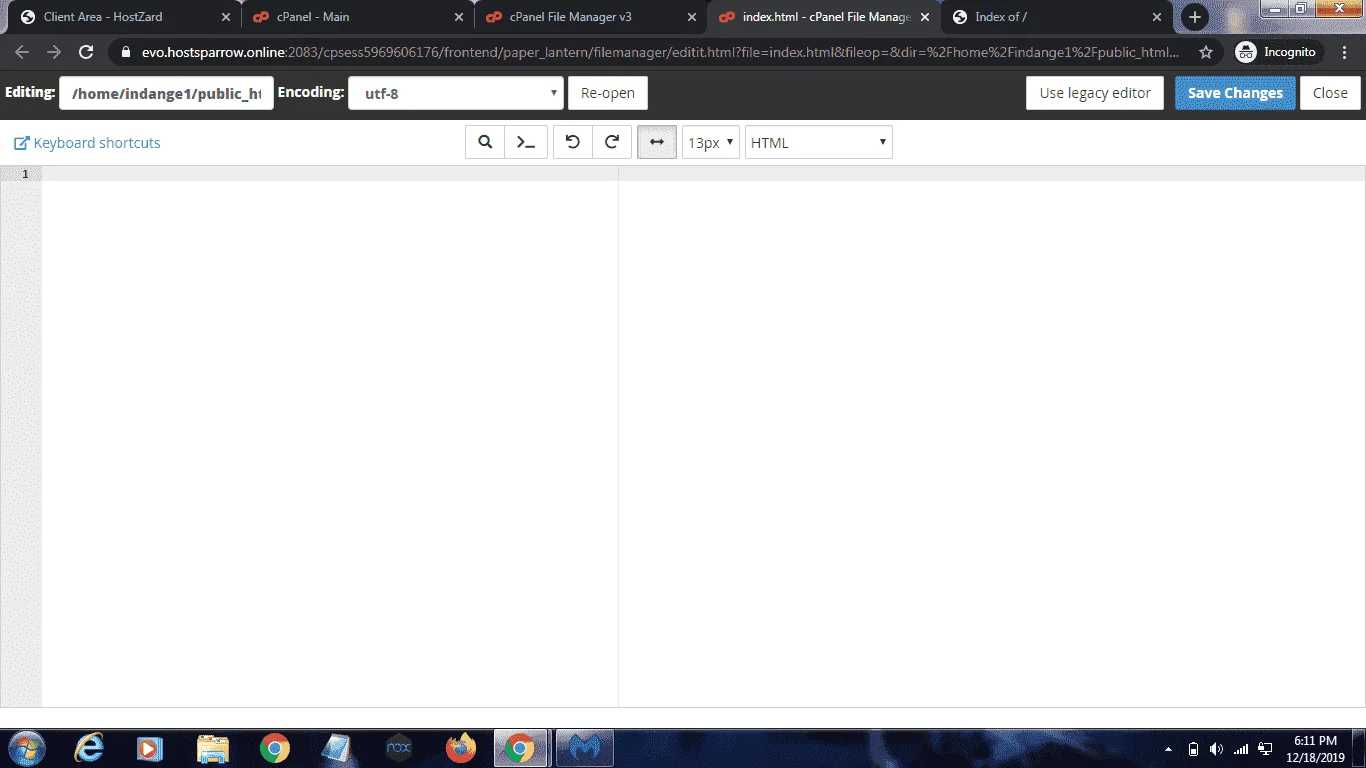Open the media player taskbar icon
This screenshot has width=1366, height=768.
pos(150,748)
